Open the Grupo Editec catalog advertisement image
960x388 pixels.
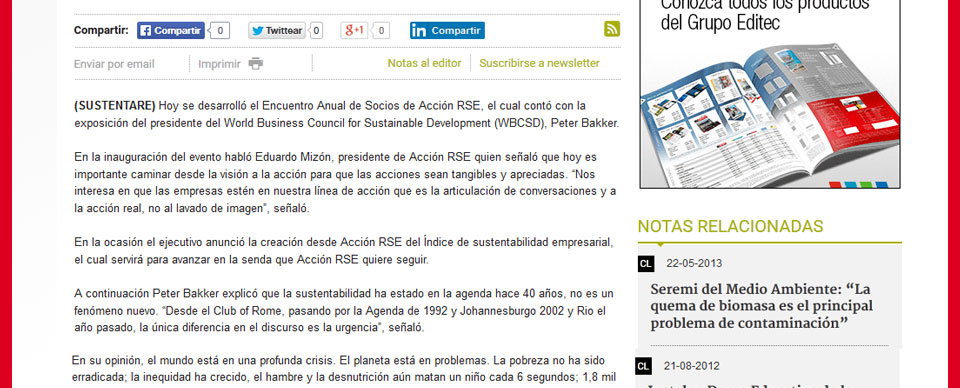(770, 94)
